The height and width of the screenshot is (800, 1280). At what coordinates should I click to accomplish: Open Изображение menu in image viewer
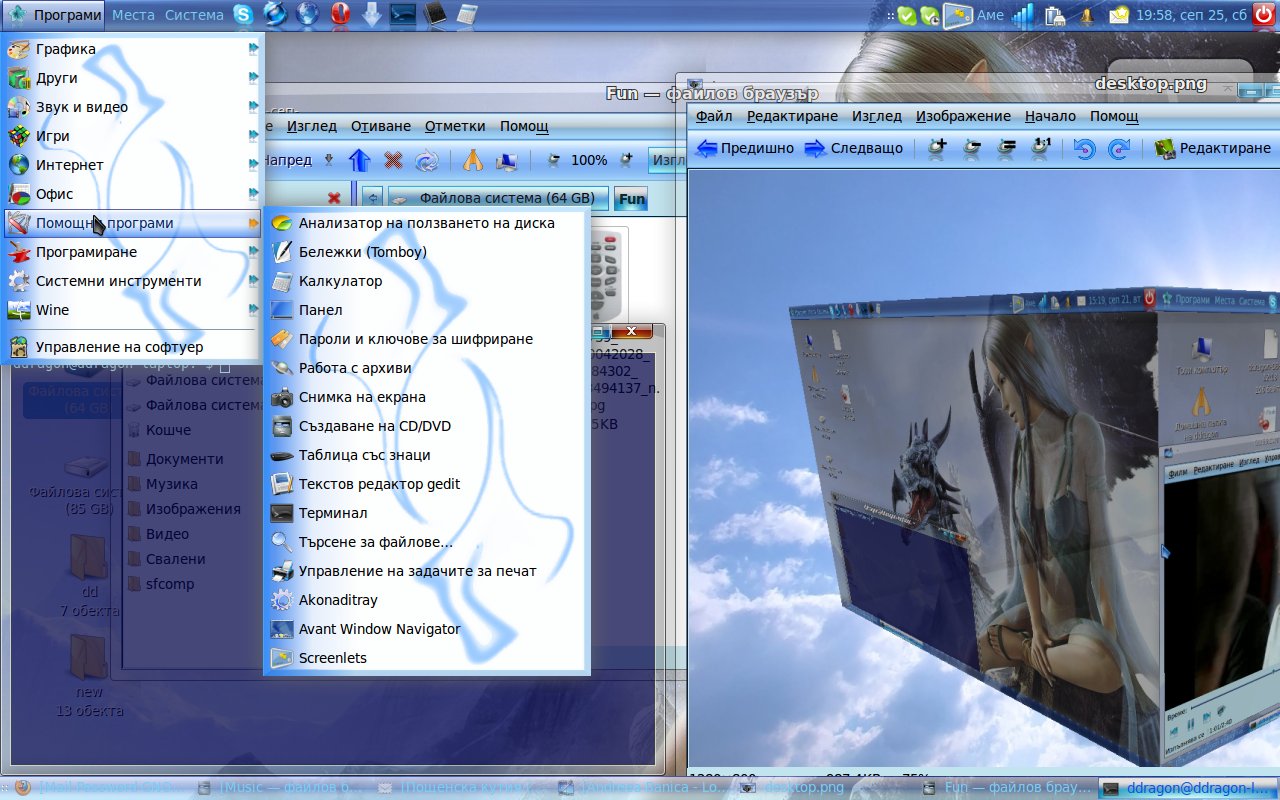pos(963,116)
